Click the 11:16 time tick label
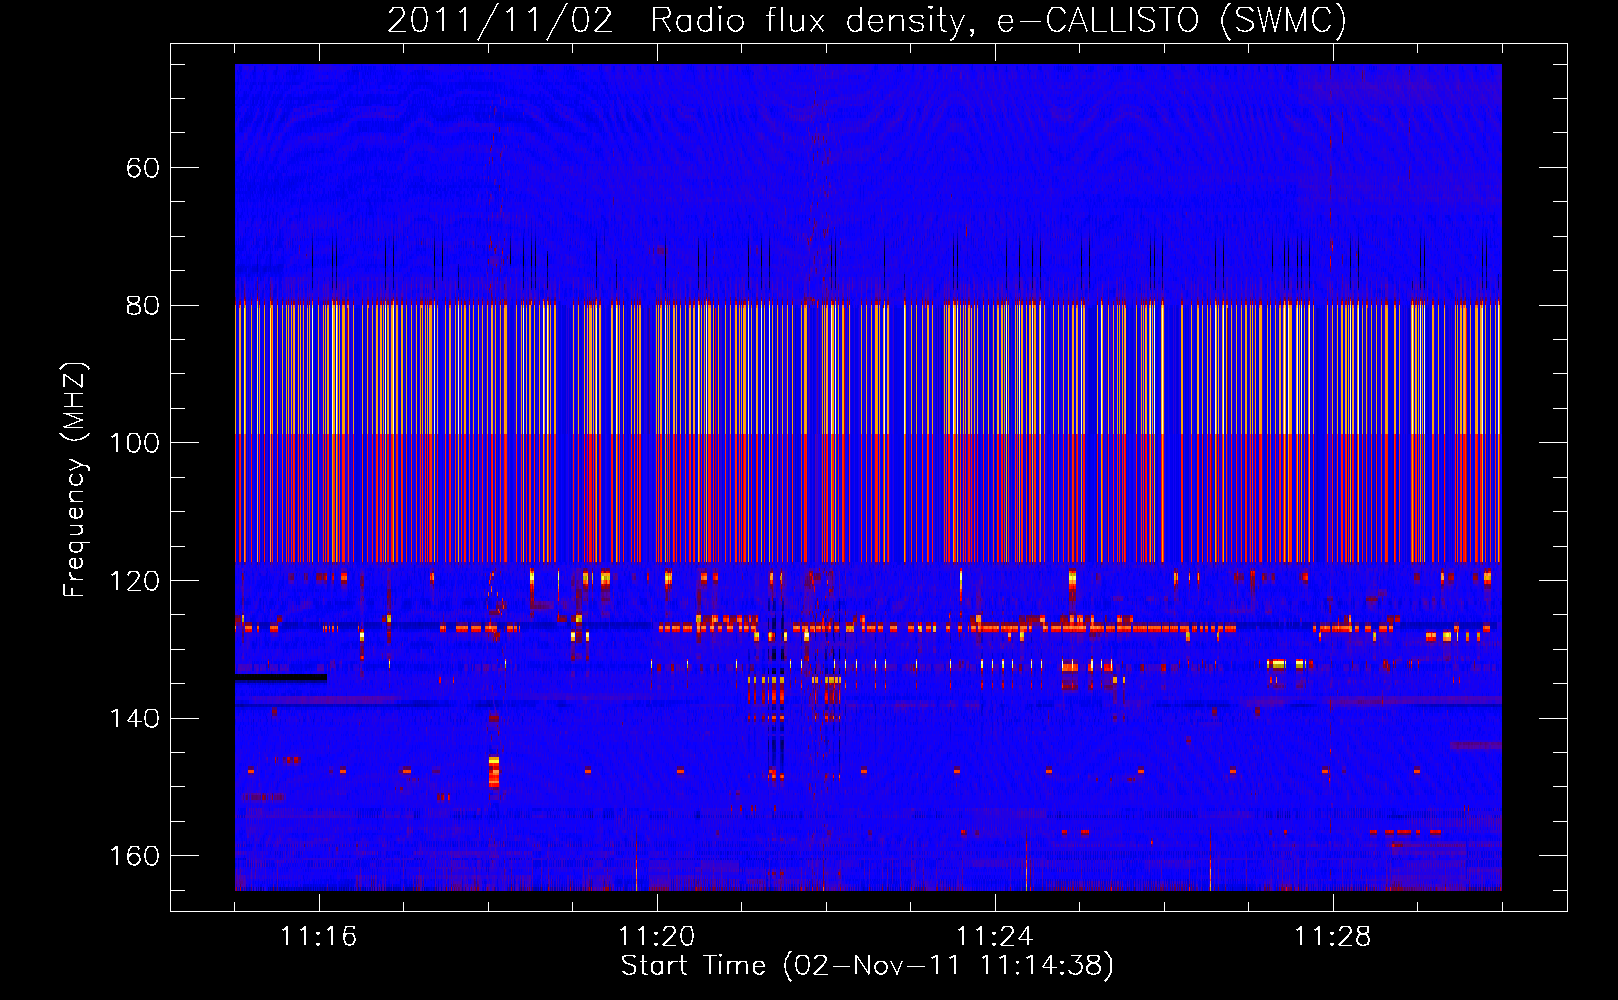The height and width of the screenshot is (1000, 1618). [319, 937]
